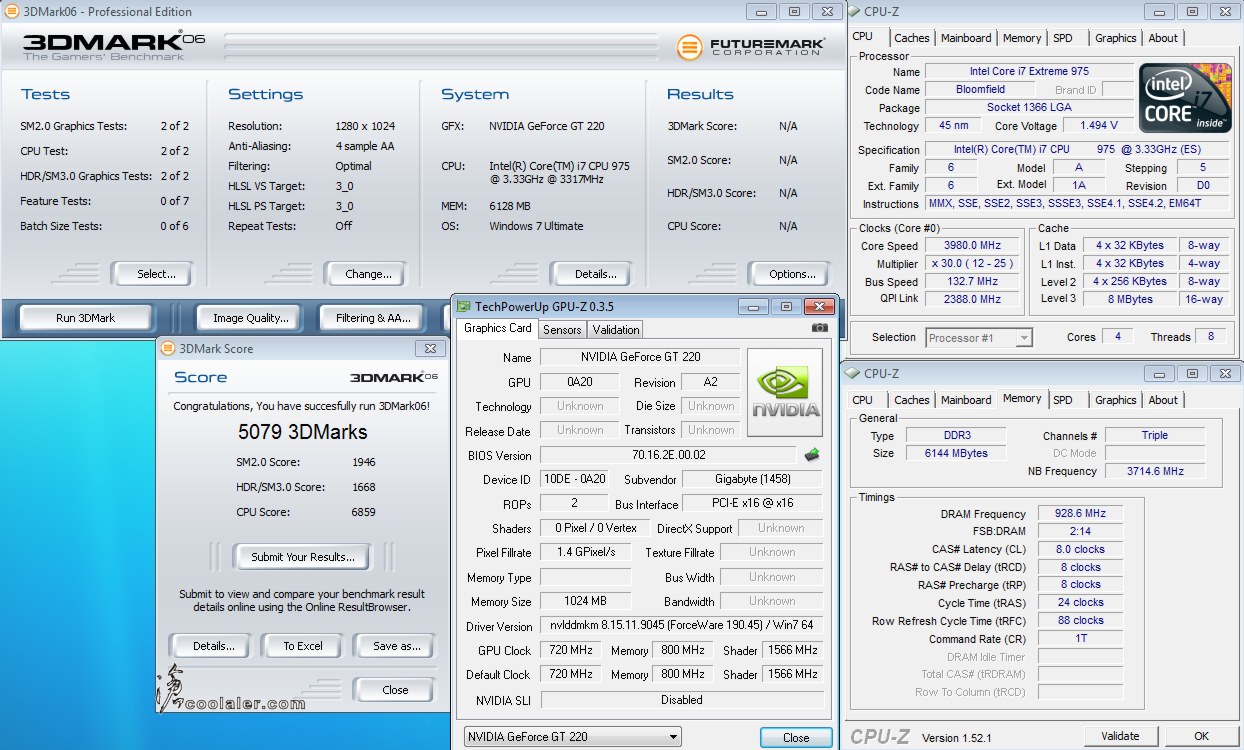This screenshot has height=750, width=1244.
Task: Click the Image Quality... button
Action: [x=250, y=318]
